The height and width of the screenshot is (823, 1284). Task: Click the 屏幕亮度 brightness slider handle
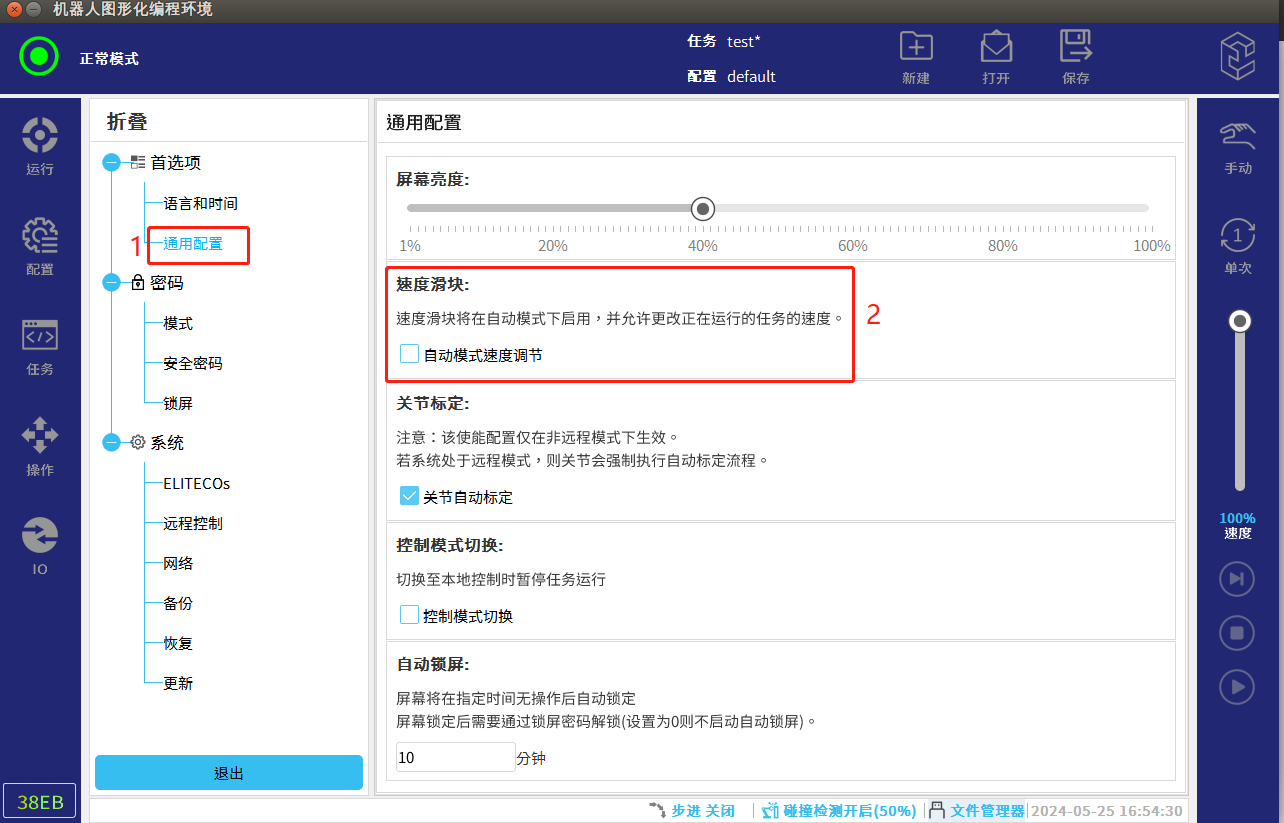point(703,208)
